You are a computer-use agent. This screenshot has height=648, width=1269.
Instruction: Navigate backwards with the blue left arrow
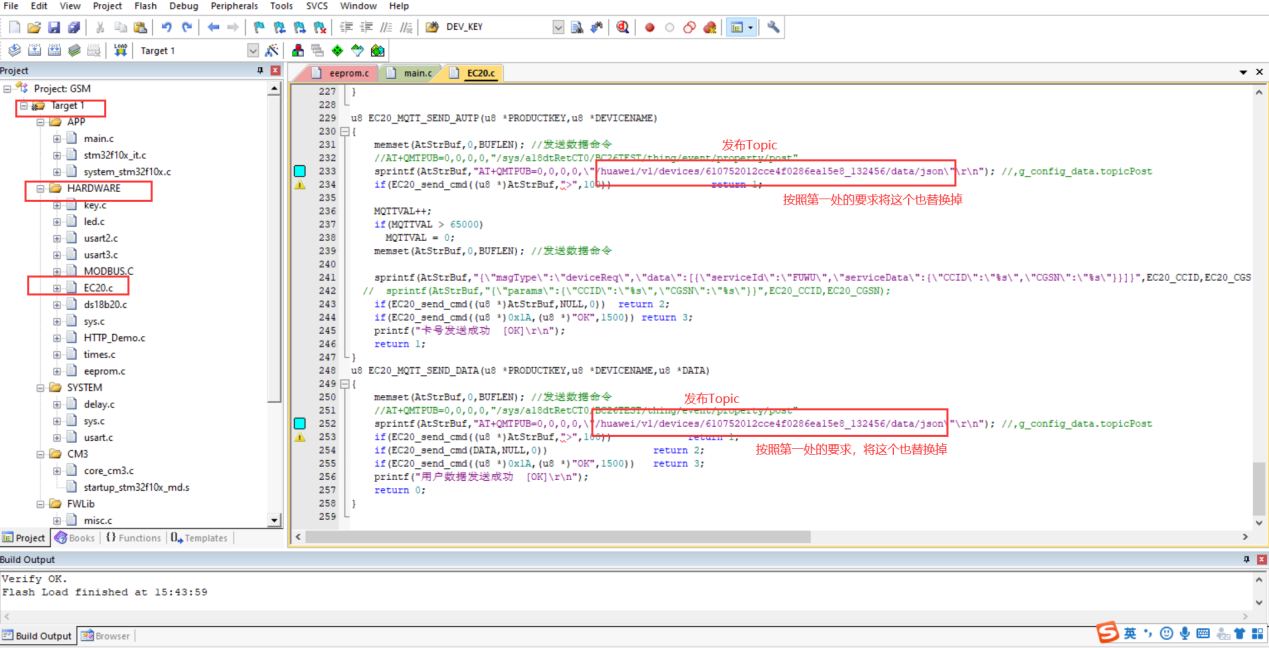[x=213, y=27]
